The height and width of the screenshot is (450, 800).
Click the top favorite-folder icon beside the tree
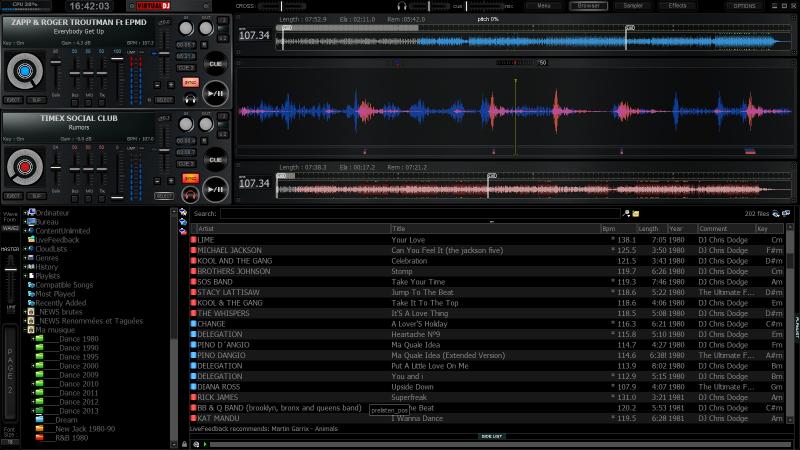point(183,212)
